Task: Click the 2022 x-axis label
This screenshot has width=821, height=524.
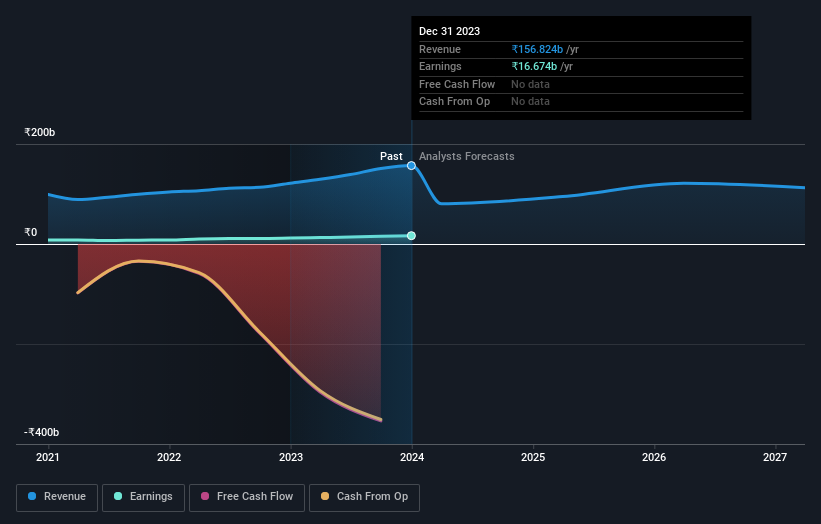Action: 169,458
